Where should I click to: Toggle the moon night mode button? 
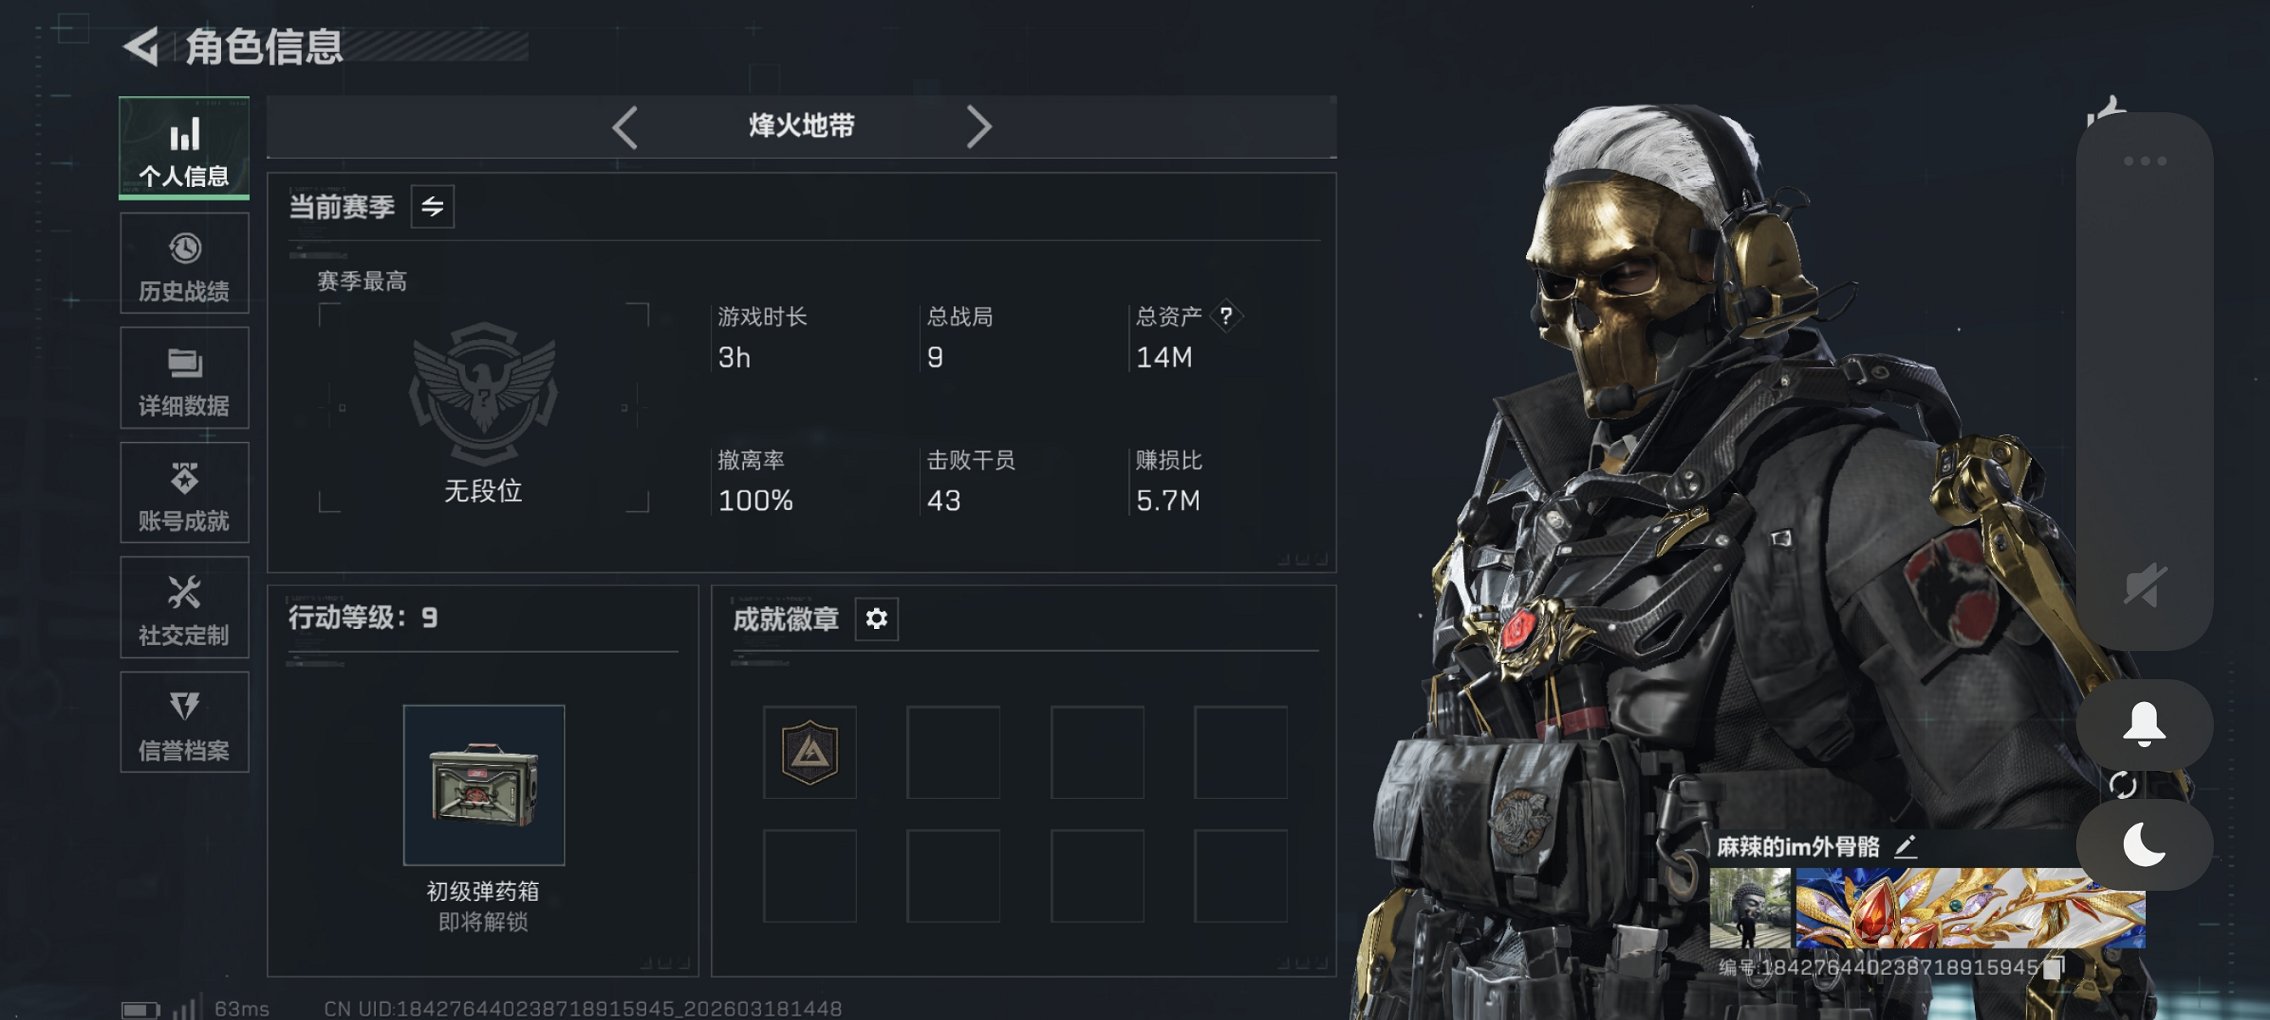click(x=2144, y=845)
